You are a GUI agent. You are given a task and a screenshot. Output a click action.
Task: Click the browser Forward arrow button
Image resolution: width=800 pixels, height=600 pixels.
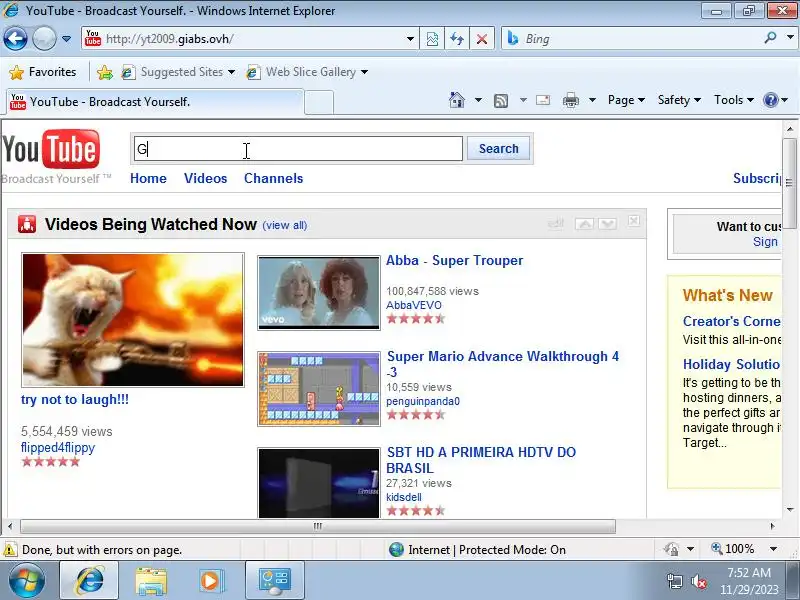pos(44,38)
